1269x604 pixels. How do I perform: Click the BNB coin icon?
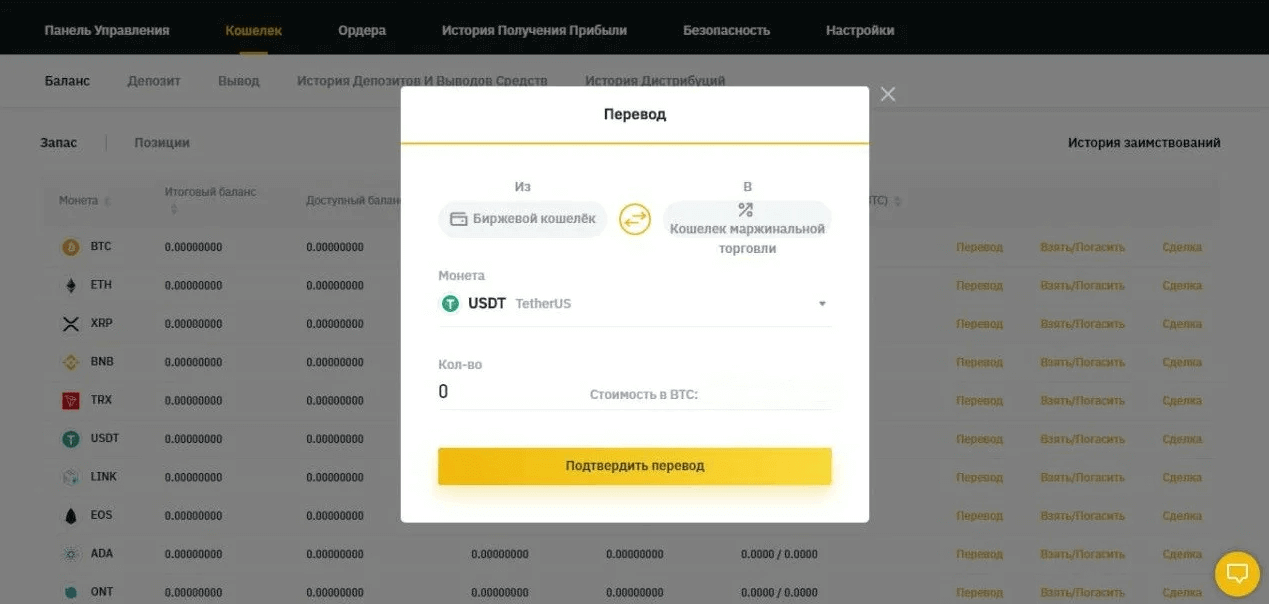tap(71, 362)
